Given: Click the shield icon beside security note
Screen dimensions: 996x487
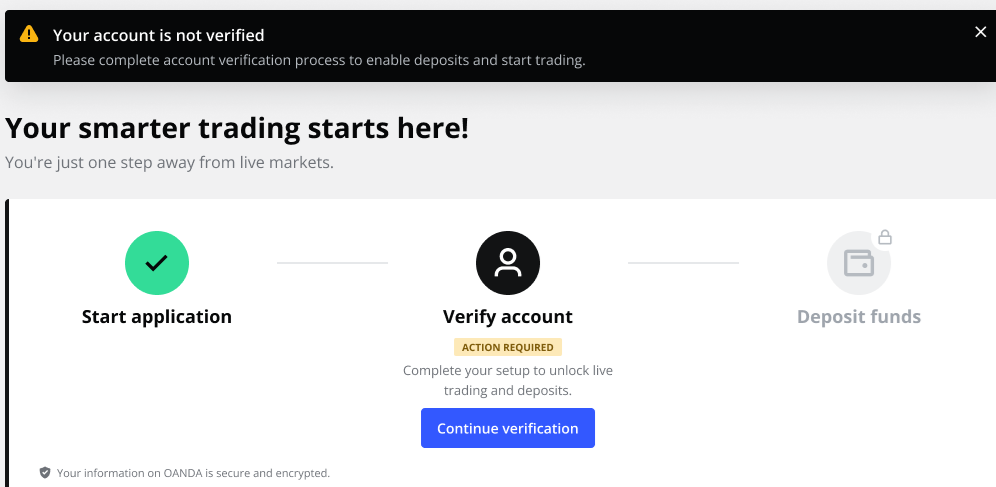Looking at the screenshot, I should [x=44, y=472].
